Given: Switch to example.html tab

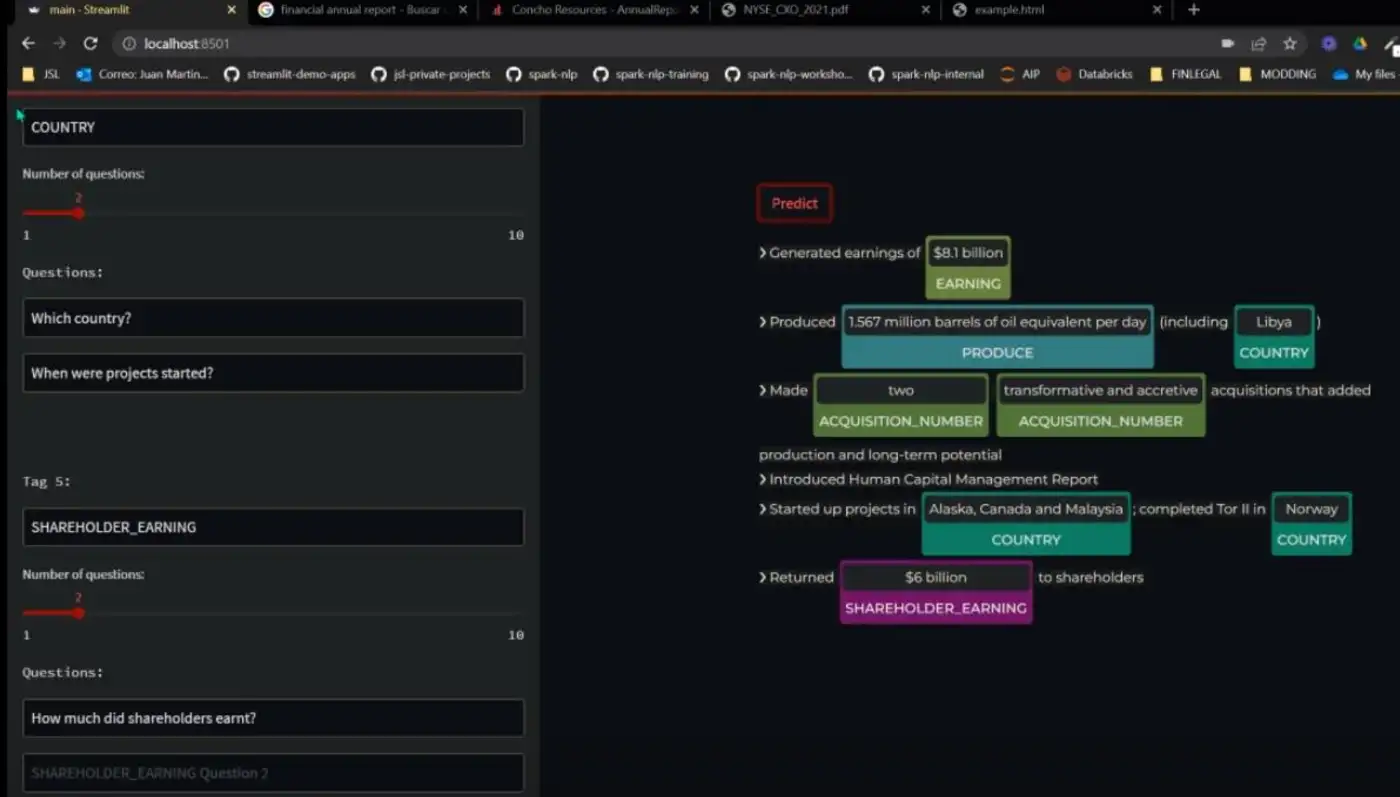Looking at the screenshot, I should click(1056, 10).
